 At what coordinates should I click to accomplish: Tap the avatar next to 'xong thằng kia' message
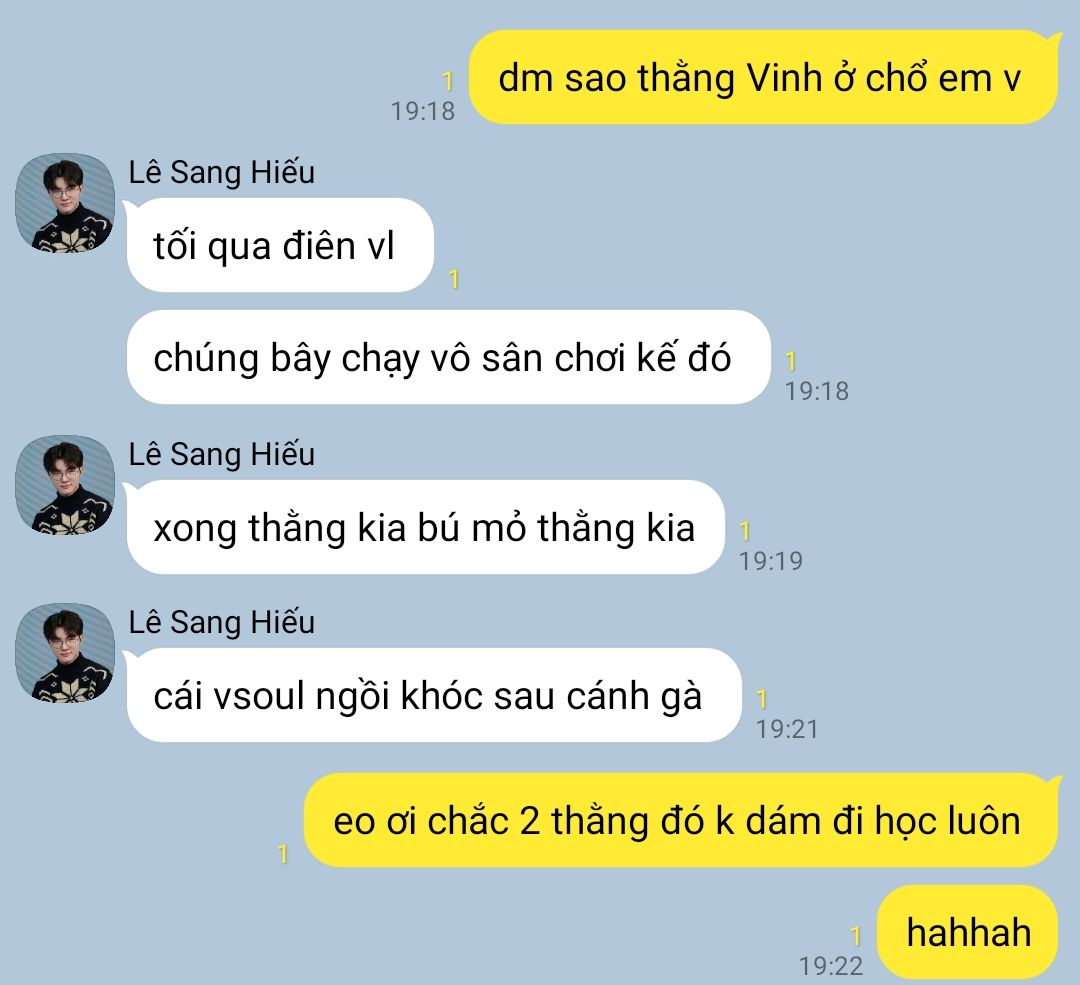click(65, 485)
